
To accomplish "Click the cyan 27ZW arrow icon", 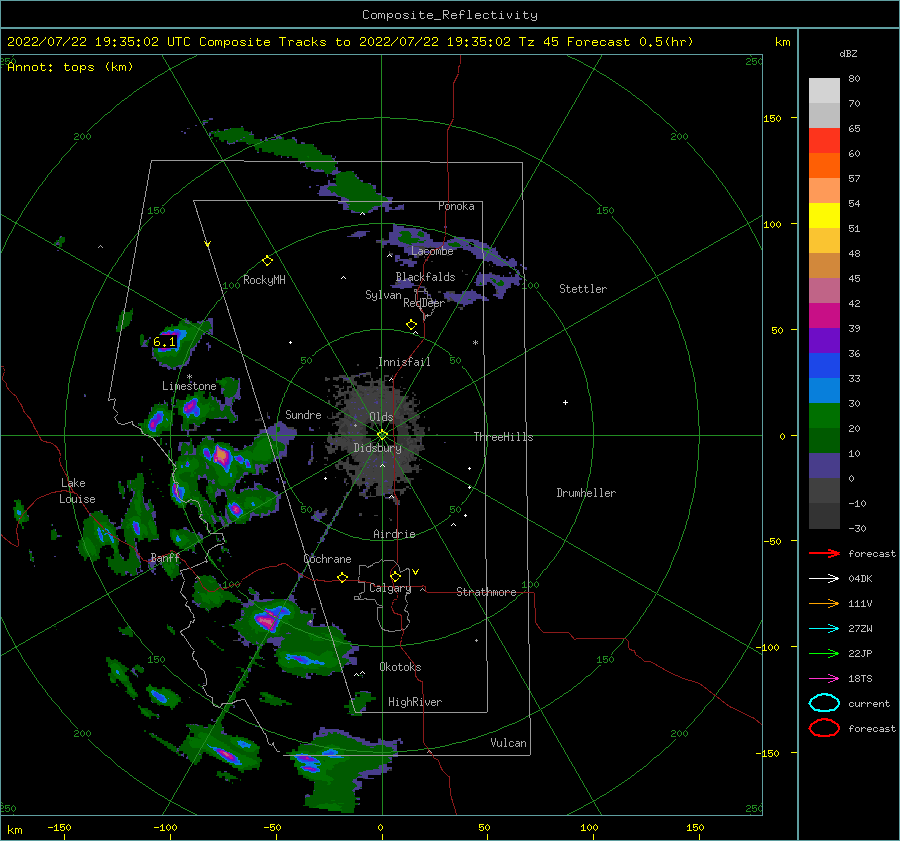I will coord(824,629).
